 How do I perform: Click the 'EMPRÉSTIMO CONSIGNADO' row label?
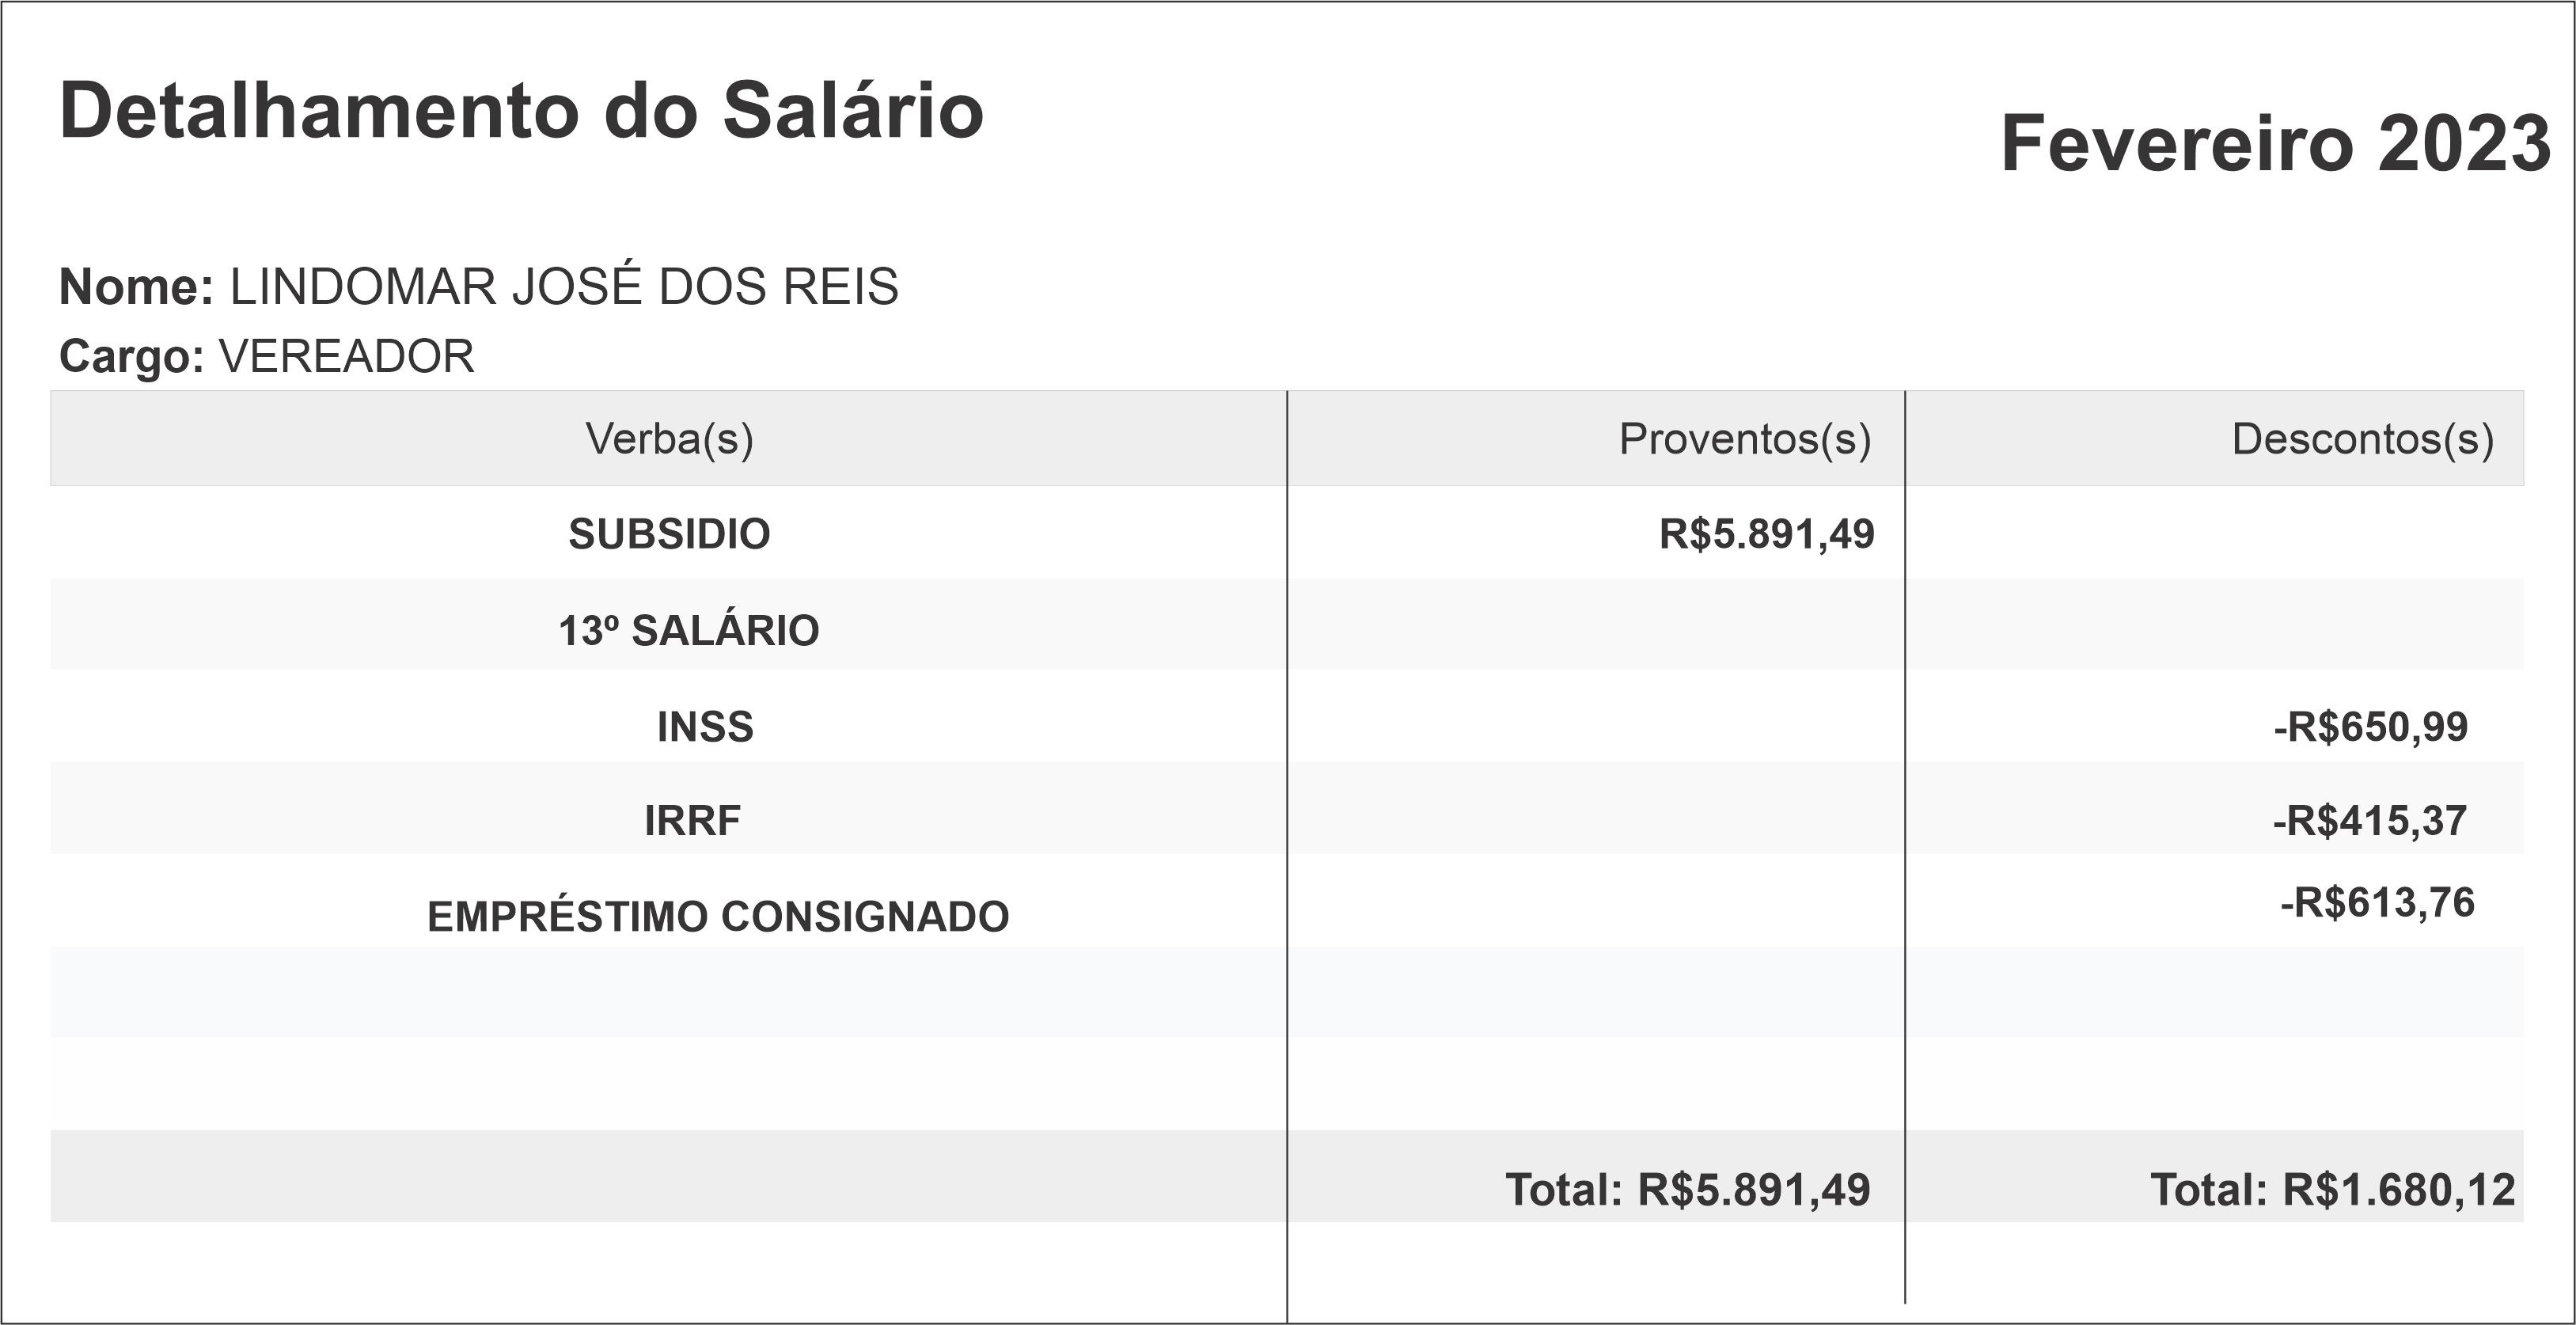(718, 917)
